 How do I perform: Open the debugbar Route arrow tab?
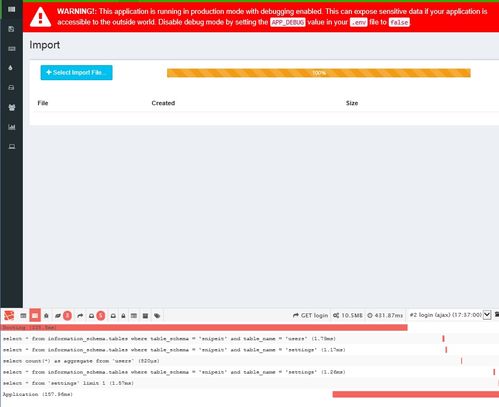pos(80,315)
